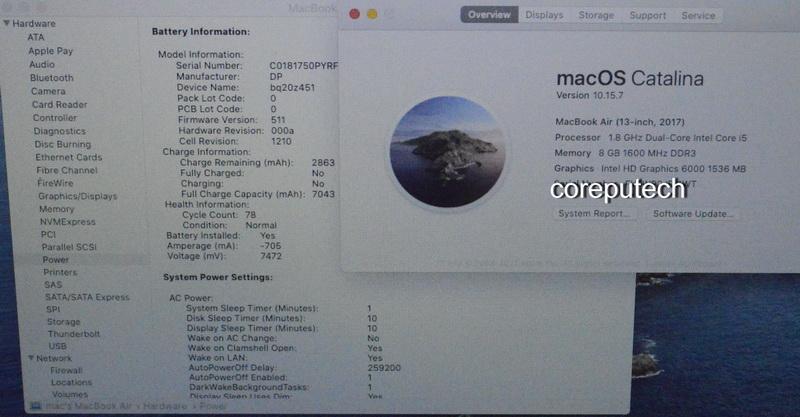Select Power in the sidebar

point(55,260)
